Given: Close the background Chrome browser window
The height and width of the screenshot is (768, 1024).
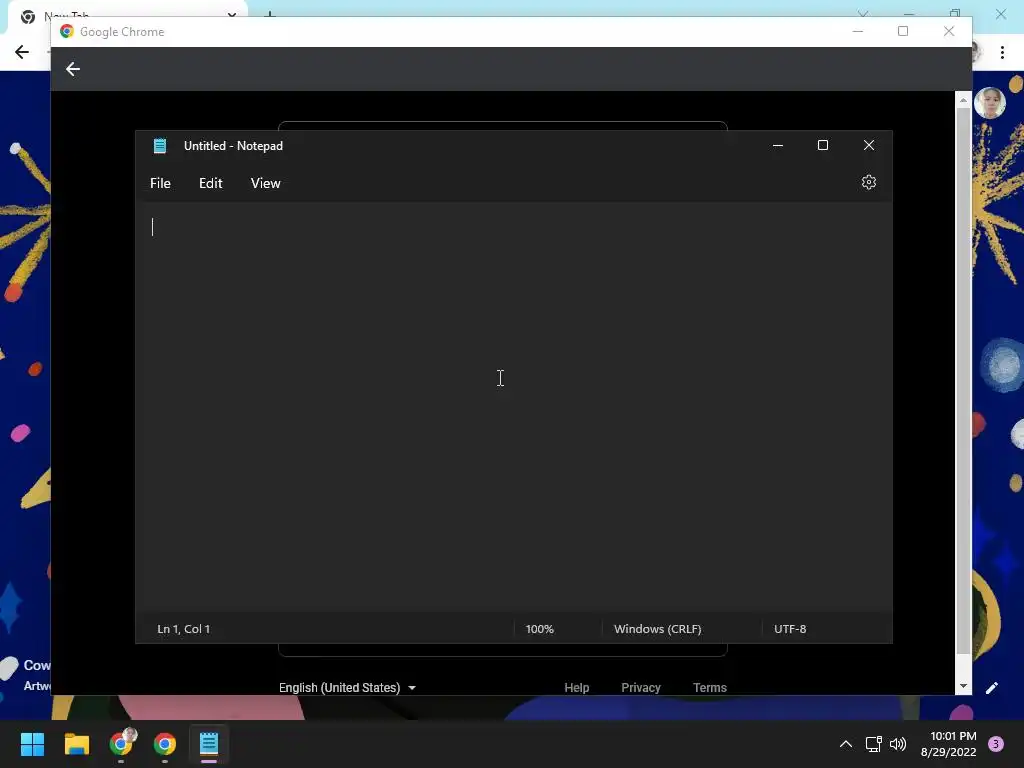Looking at the screenshot, I should click(x=1001, y=13).
